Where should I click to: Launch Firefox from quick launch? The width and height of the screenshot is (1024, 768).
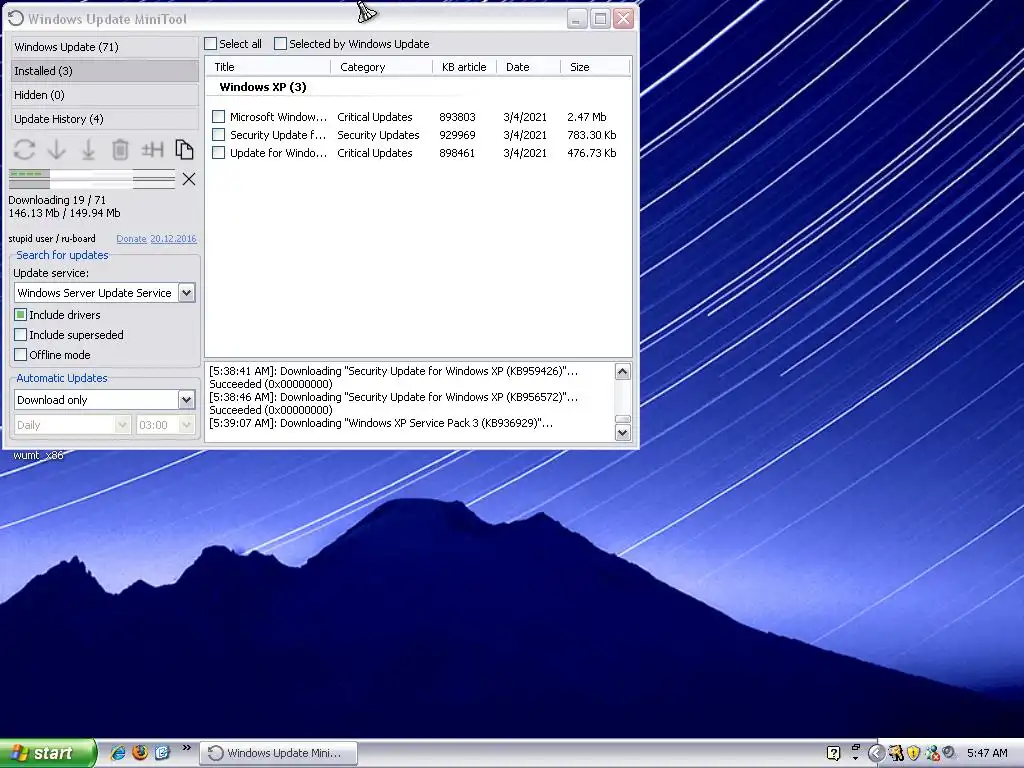click(x=140, y=752)
